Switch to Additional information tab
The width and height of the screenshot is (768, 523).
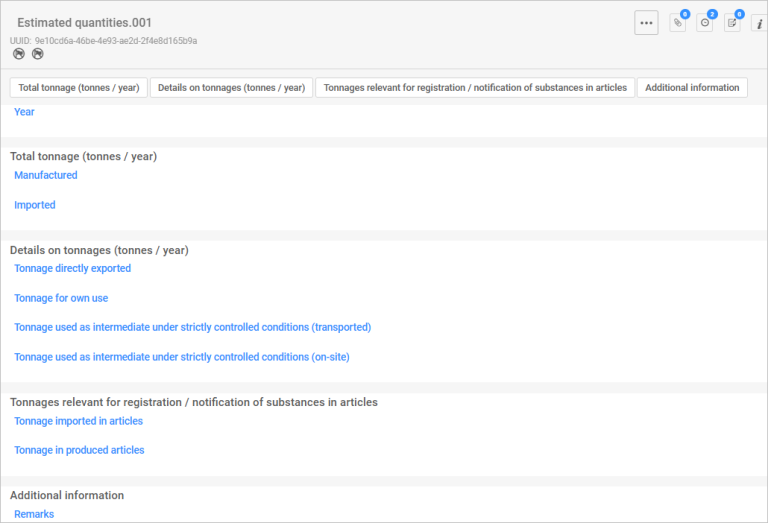692,88
